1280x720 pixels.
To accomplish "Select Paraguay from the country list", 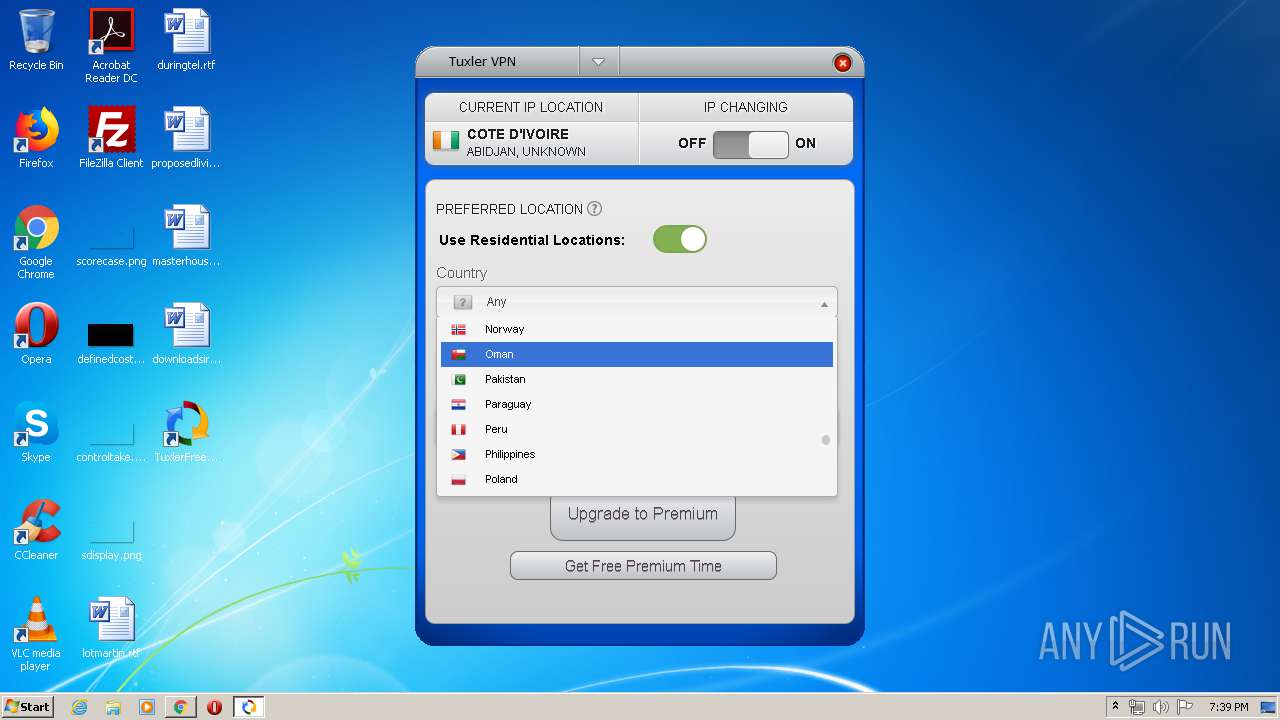I will (x=637, y=404).
